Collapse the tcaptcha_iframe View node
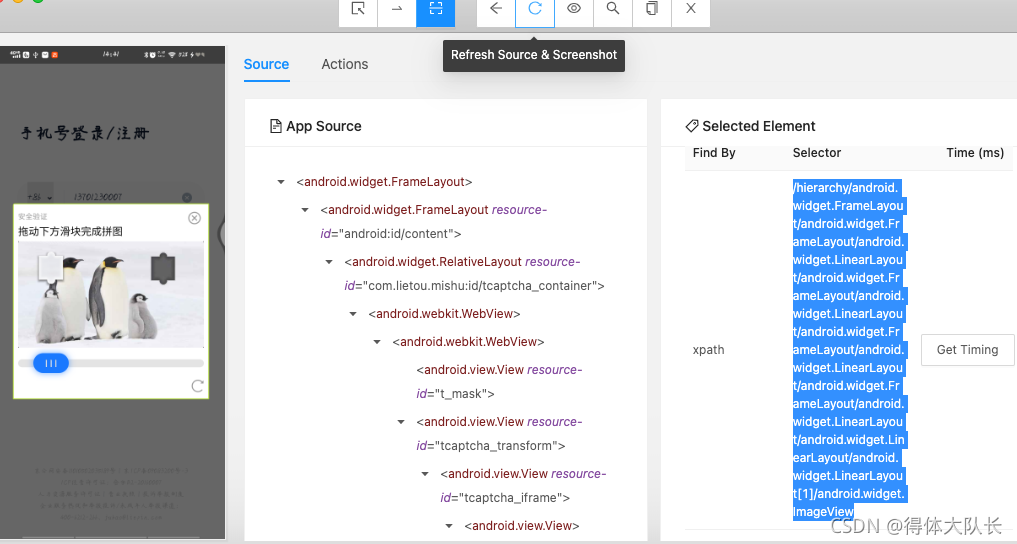The image size is (1017, 544). [x=425, y=474]
